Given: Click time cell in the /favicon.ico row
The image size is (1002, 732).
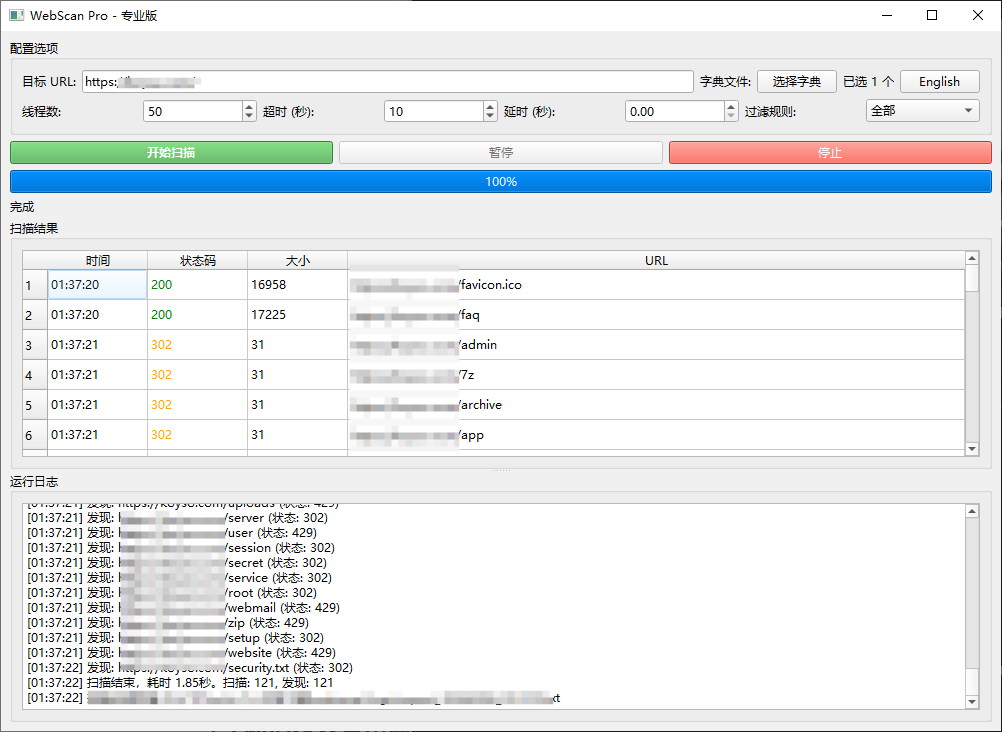Looking at the screenshot, I should (x=97, y=284).
